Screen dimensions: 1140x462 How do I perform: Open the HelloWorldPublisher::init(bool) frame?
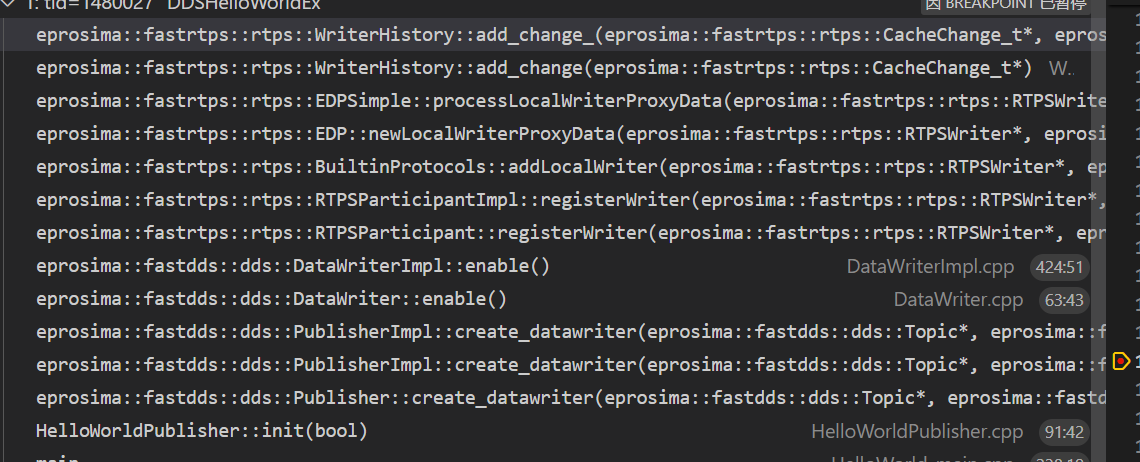pos(201,432)
